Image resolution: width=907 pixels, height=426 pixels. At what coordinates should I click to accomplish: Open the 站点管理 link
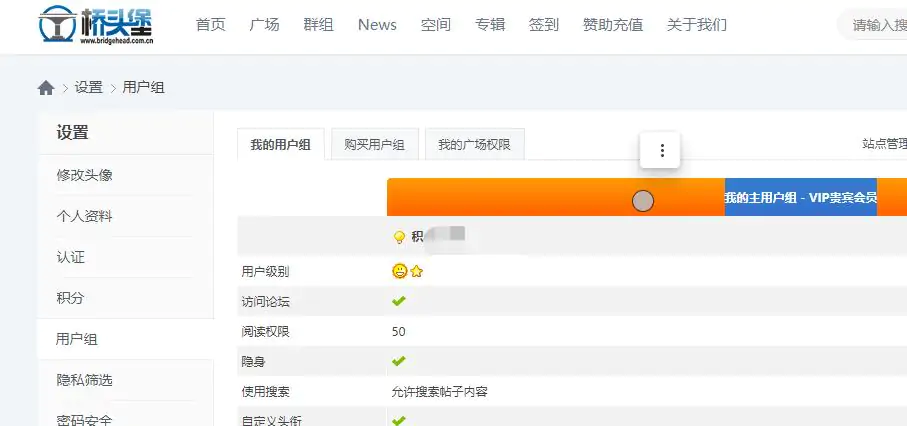[x=884, y=144]
